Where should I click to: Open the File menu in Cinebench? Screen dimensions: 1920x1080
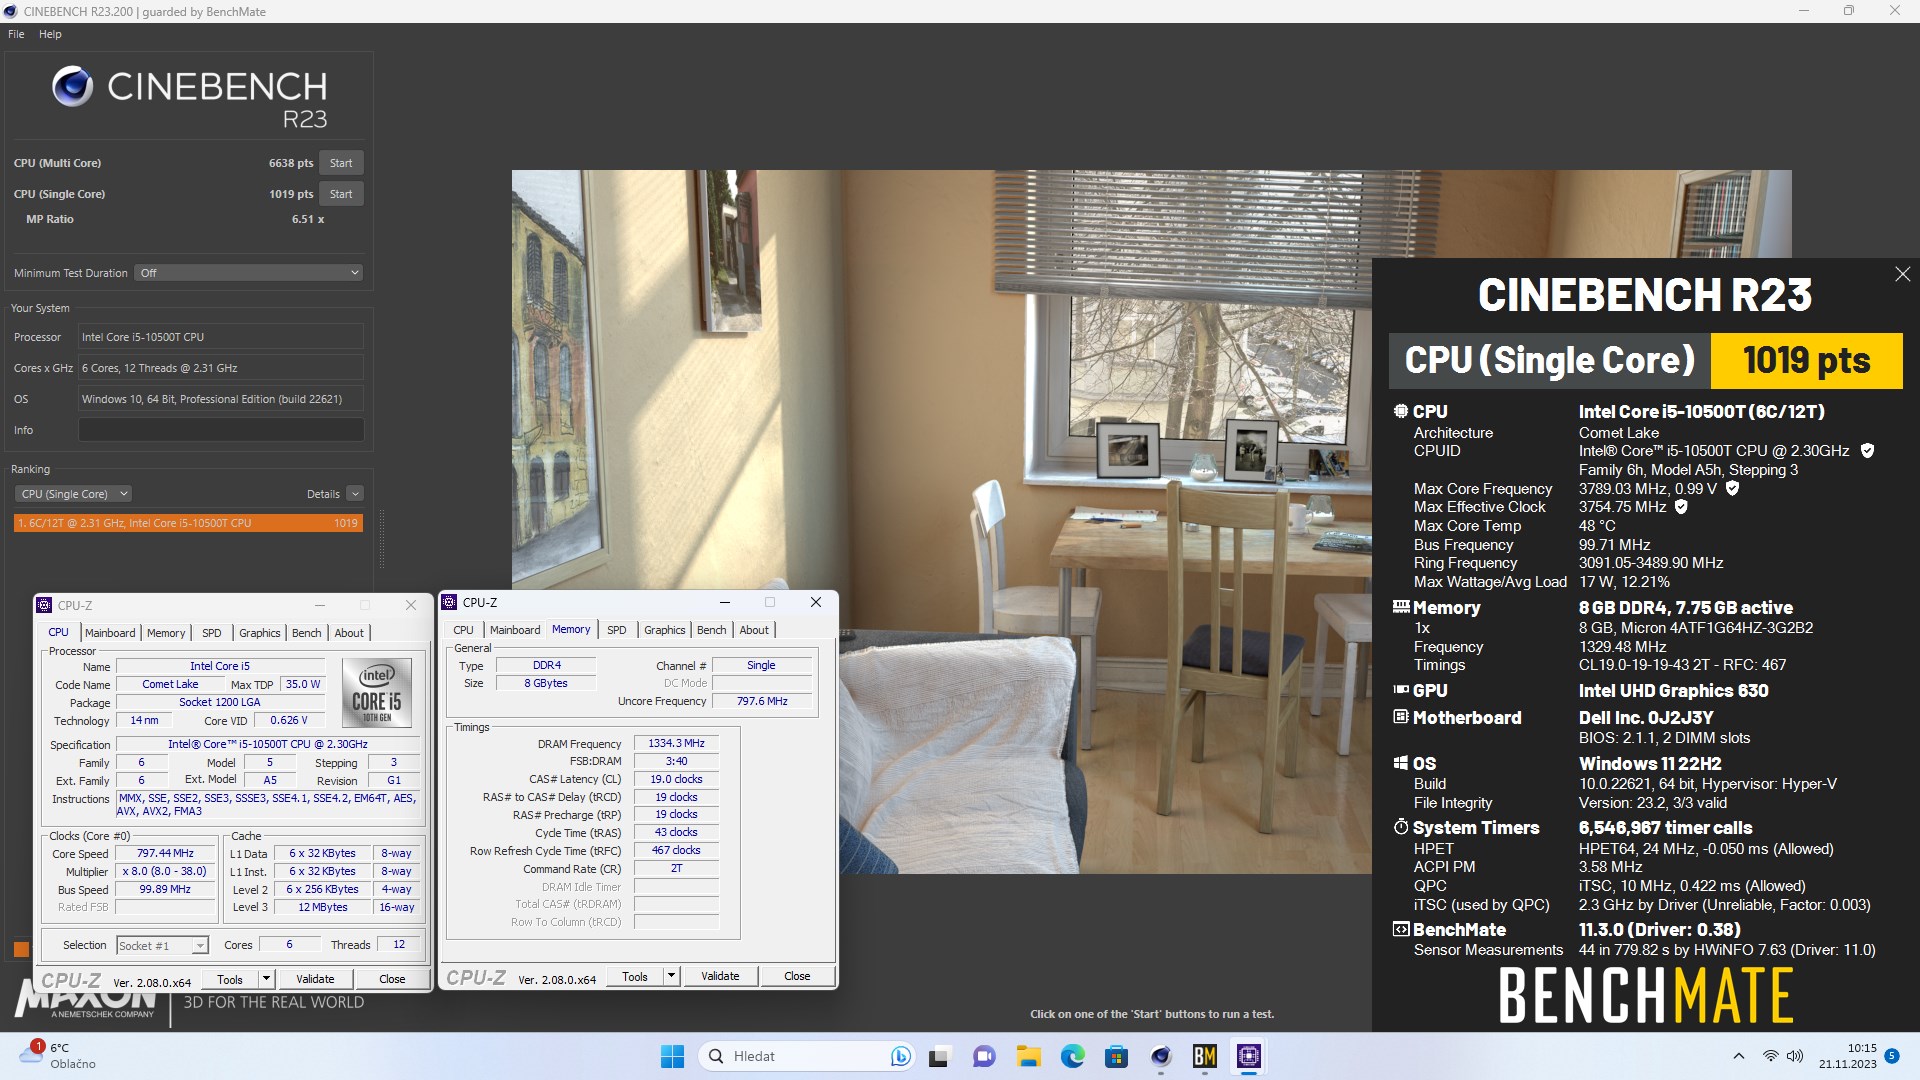(16, 34)
